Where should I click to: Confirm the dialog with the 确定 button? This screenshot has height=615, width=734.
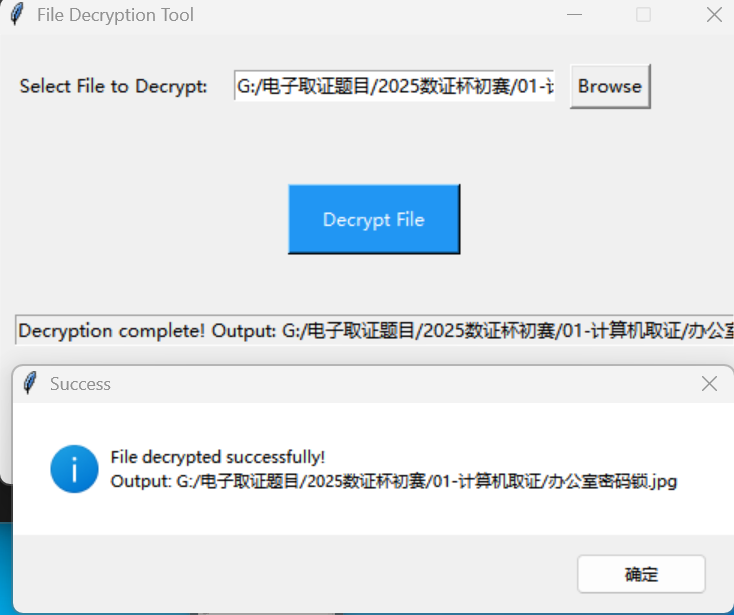pyautogui.click(x=641, y=574)
